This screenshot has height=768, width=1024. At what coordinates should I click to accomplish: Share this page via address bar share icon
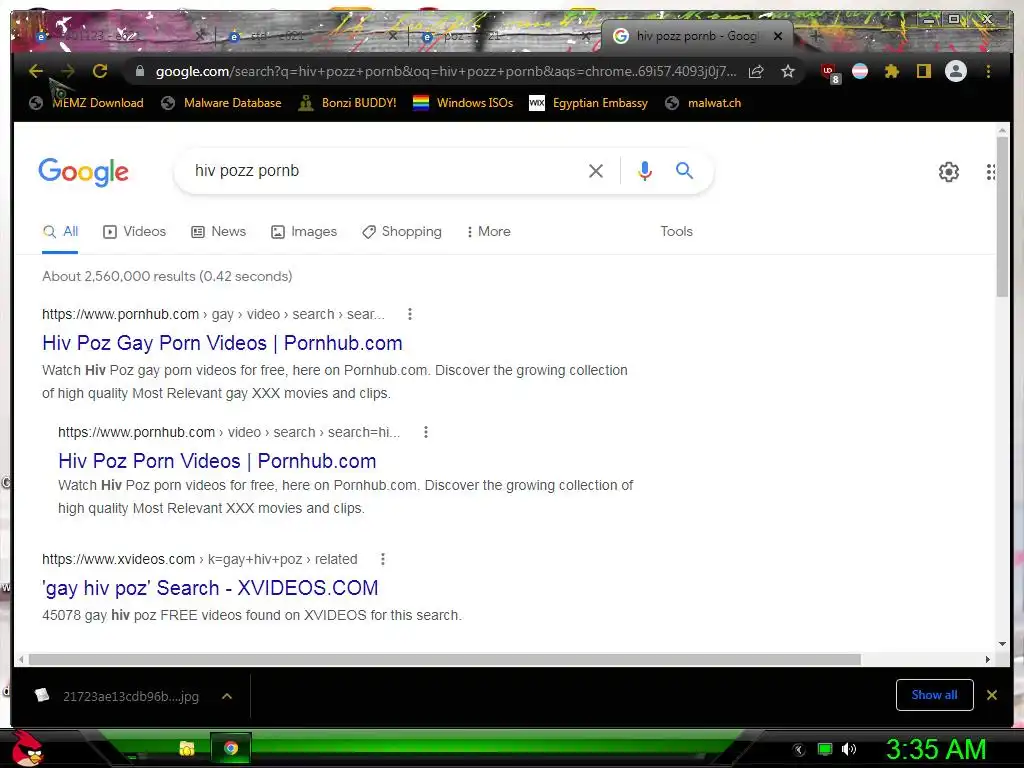point(756,71)
